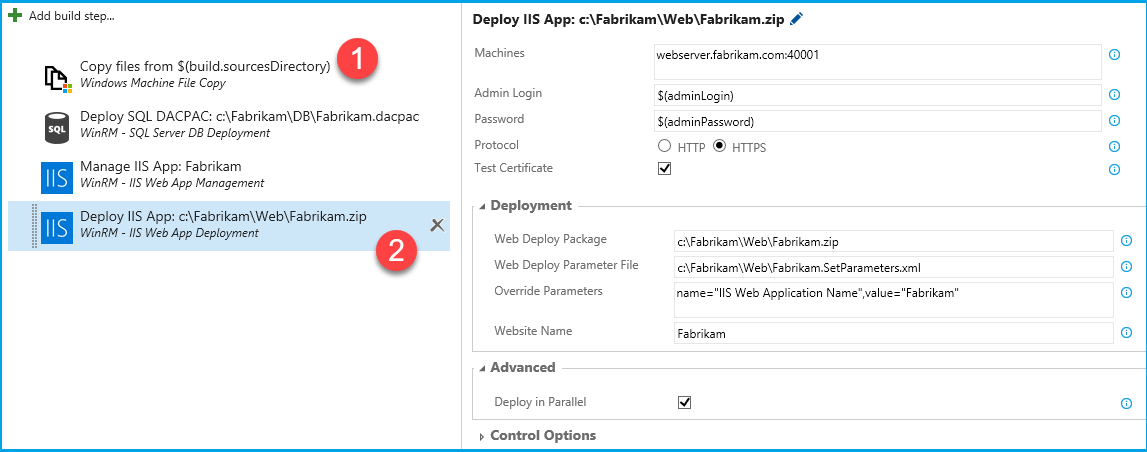This screenshot has height=452, width=1147.
Task: Click the IIS icon for Deploy IIS App
Action: tap(56, 227)
